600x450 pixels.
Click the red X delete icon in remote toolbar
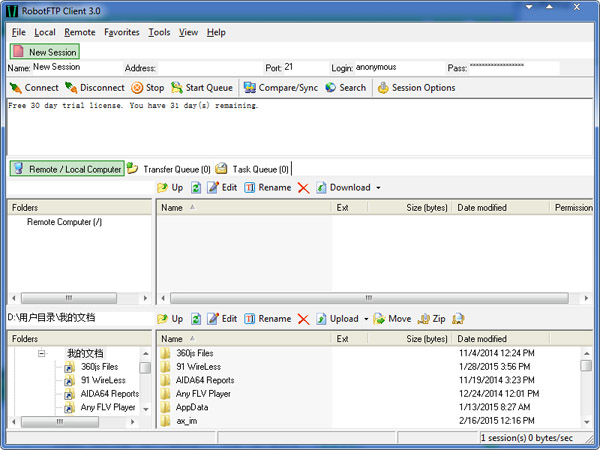tap(303, 188)
